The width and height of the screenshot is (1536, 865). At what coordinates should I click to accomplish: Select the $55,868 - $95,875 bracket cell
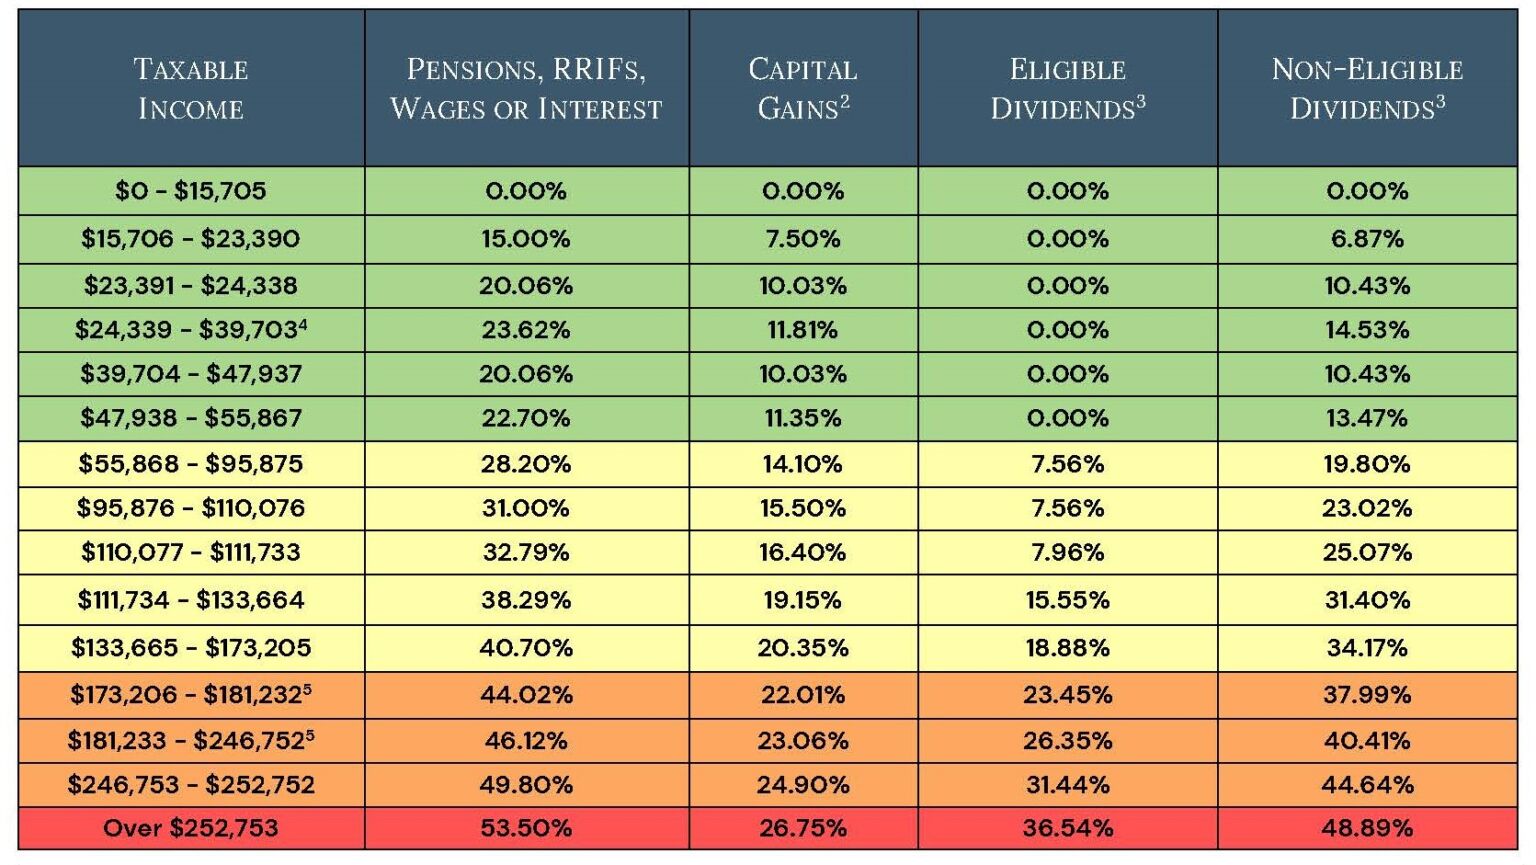point(191,464)
